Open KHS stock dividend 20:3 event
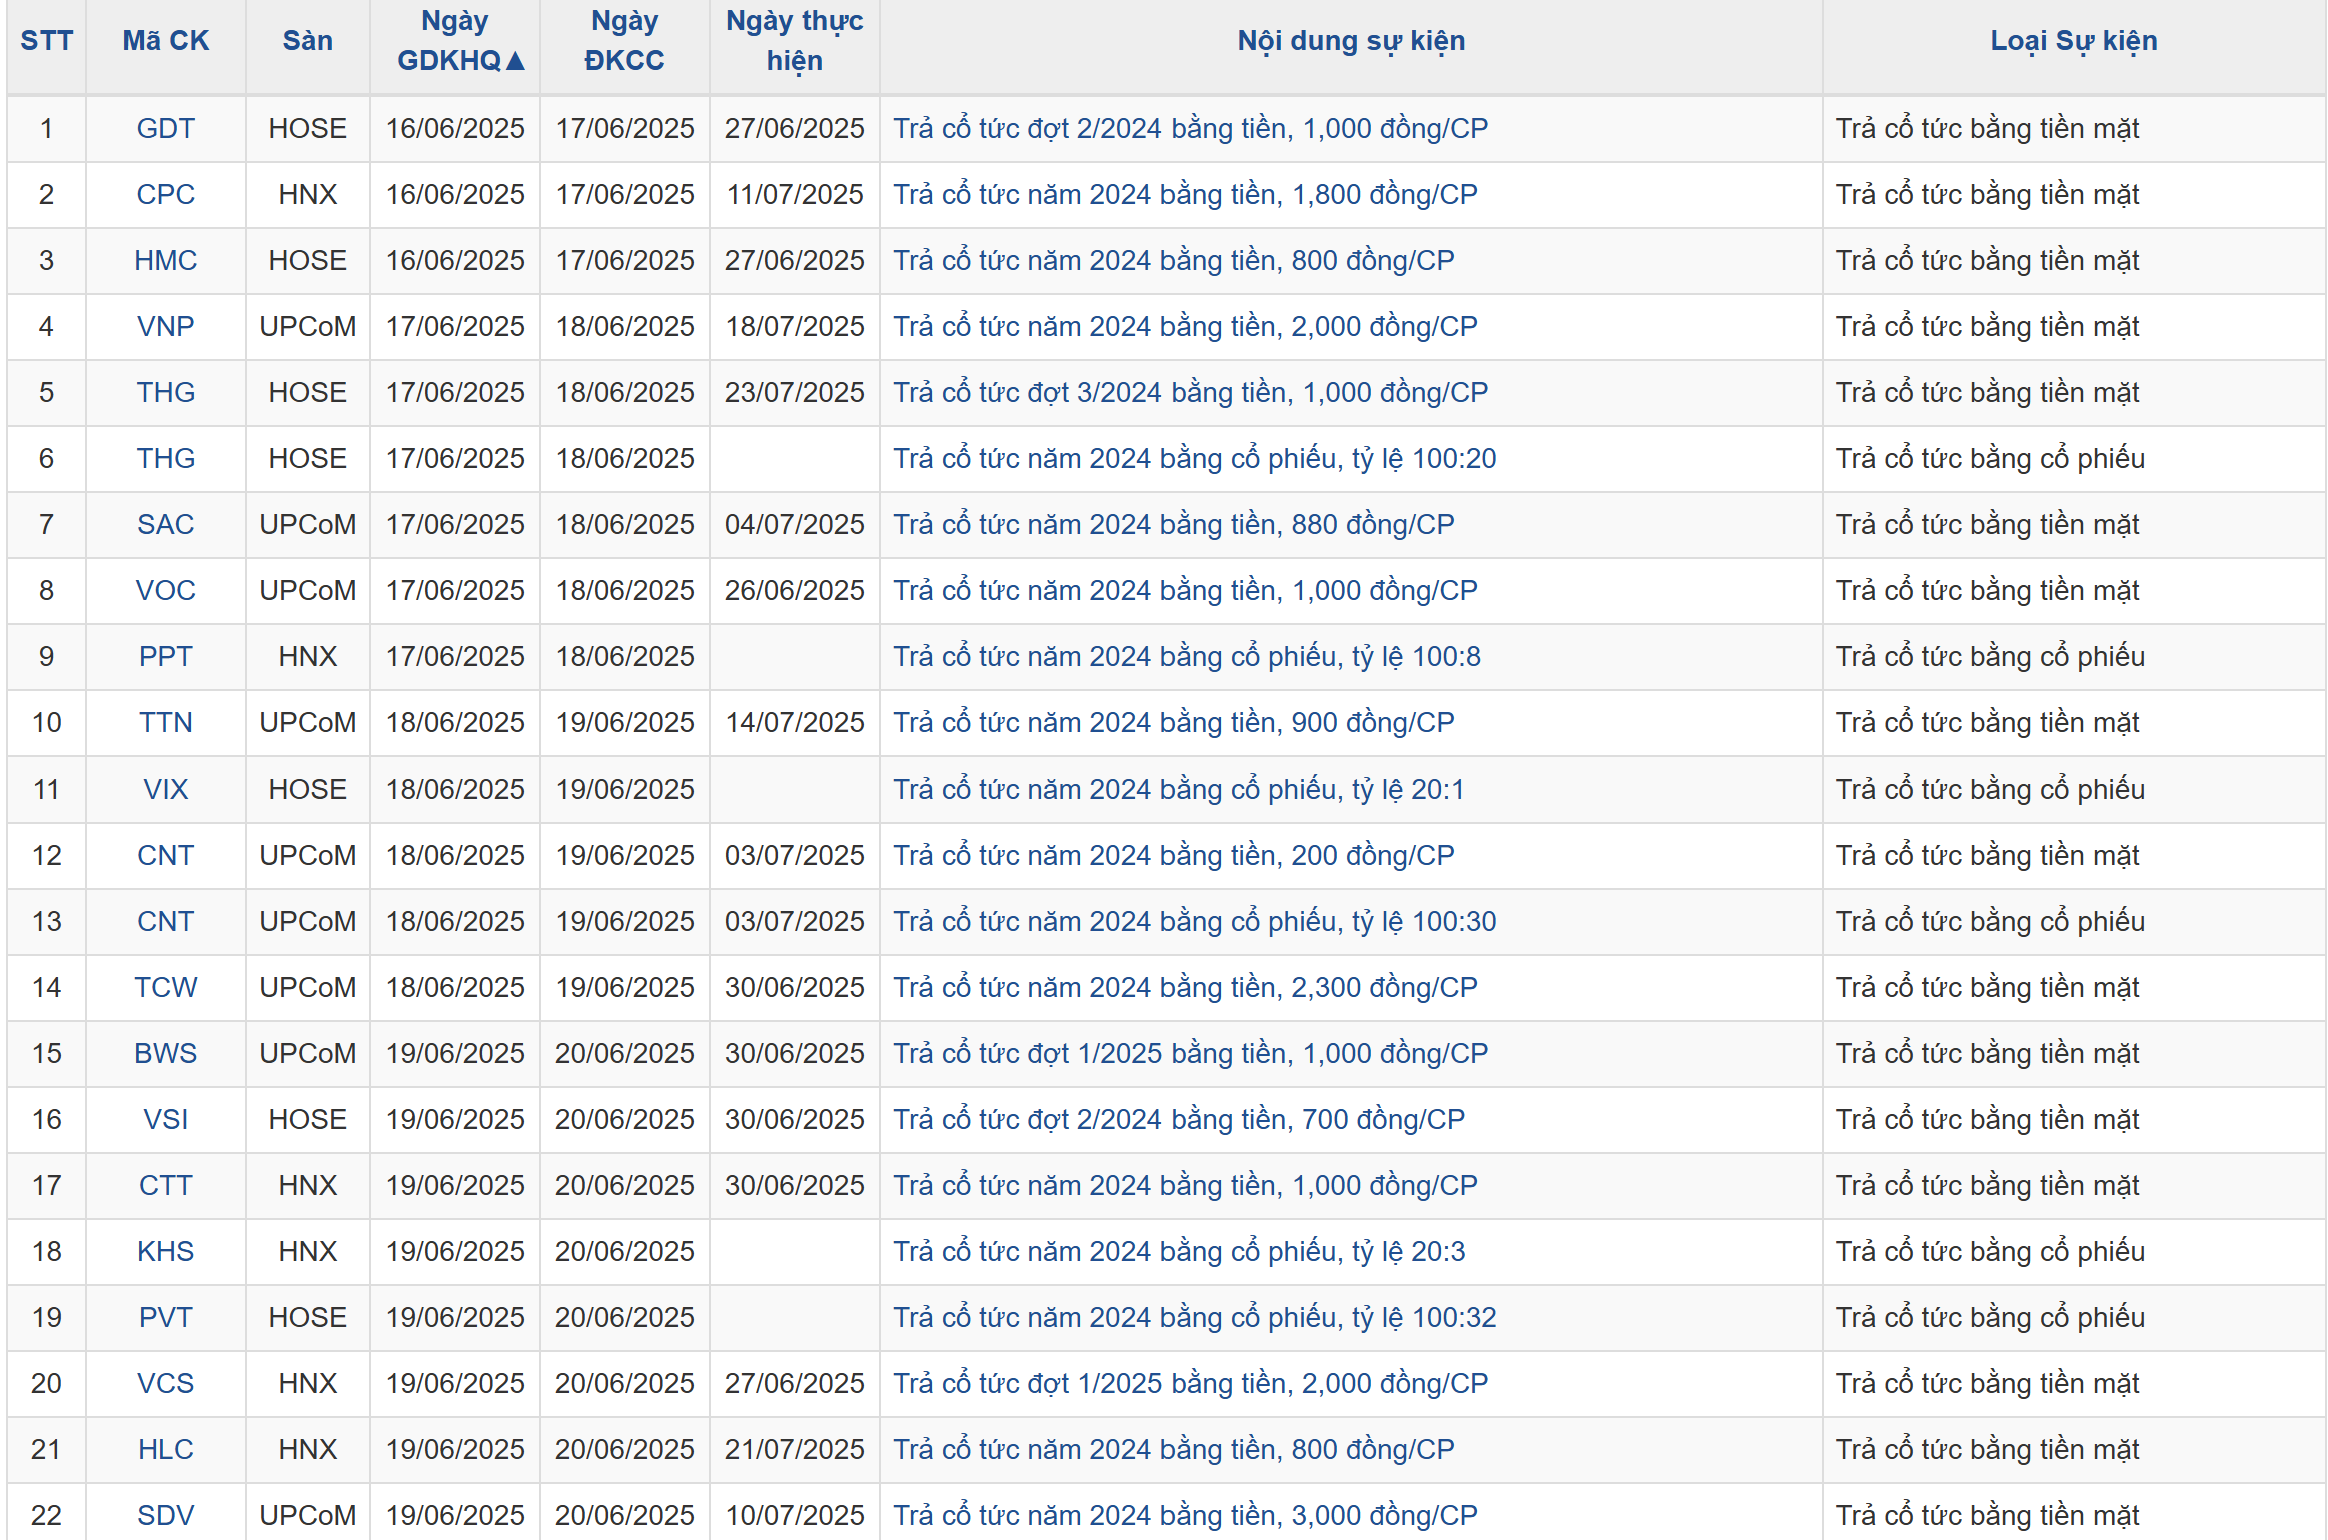 (1179, 1251)
